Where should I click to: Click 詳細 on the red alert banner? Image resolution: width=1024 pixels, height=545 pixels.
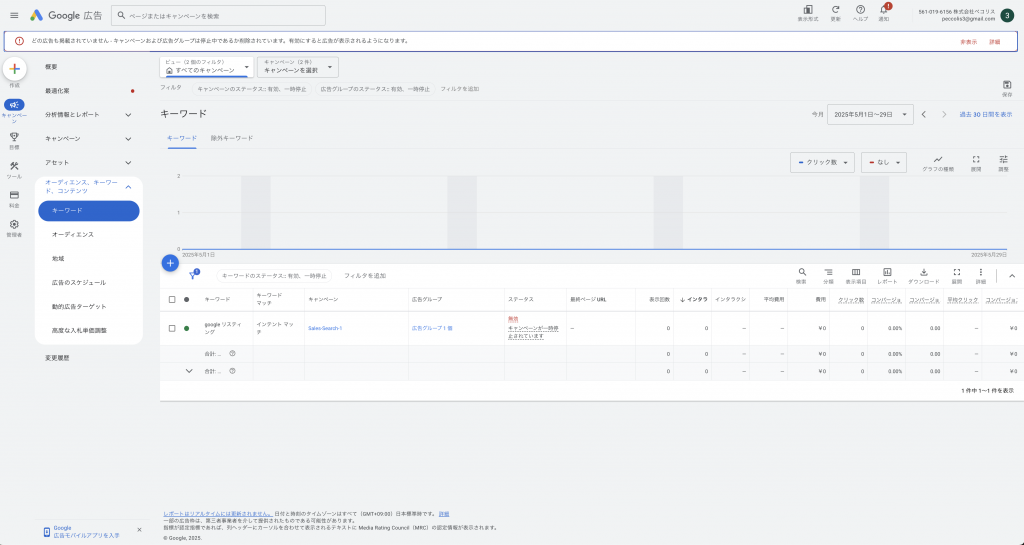click(995, 42)
